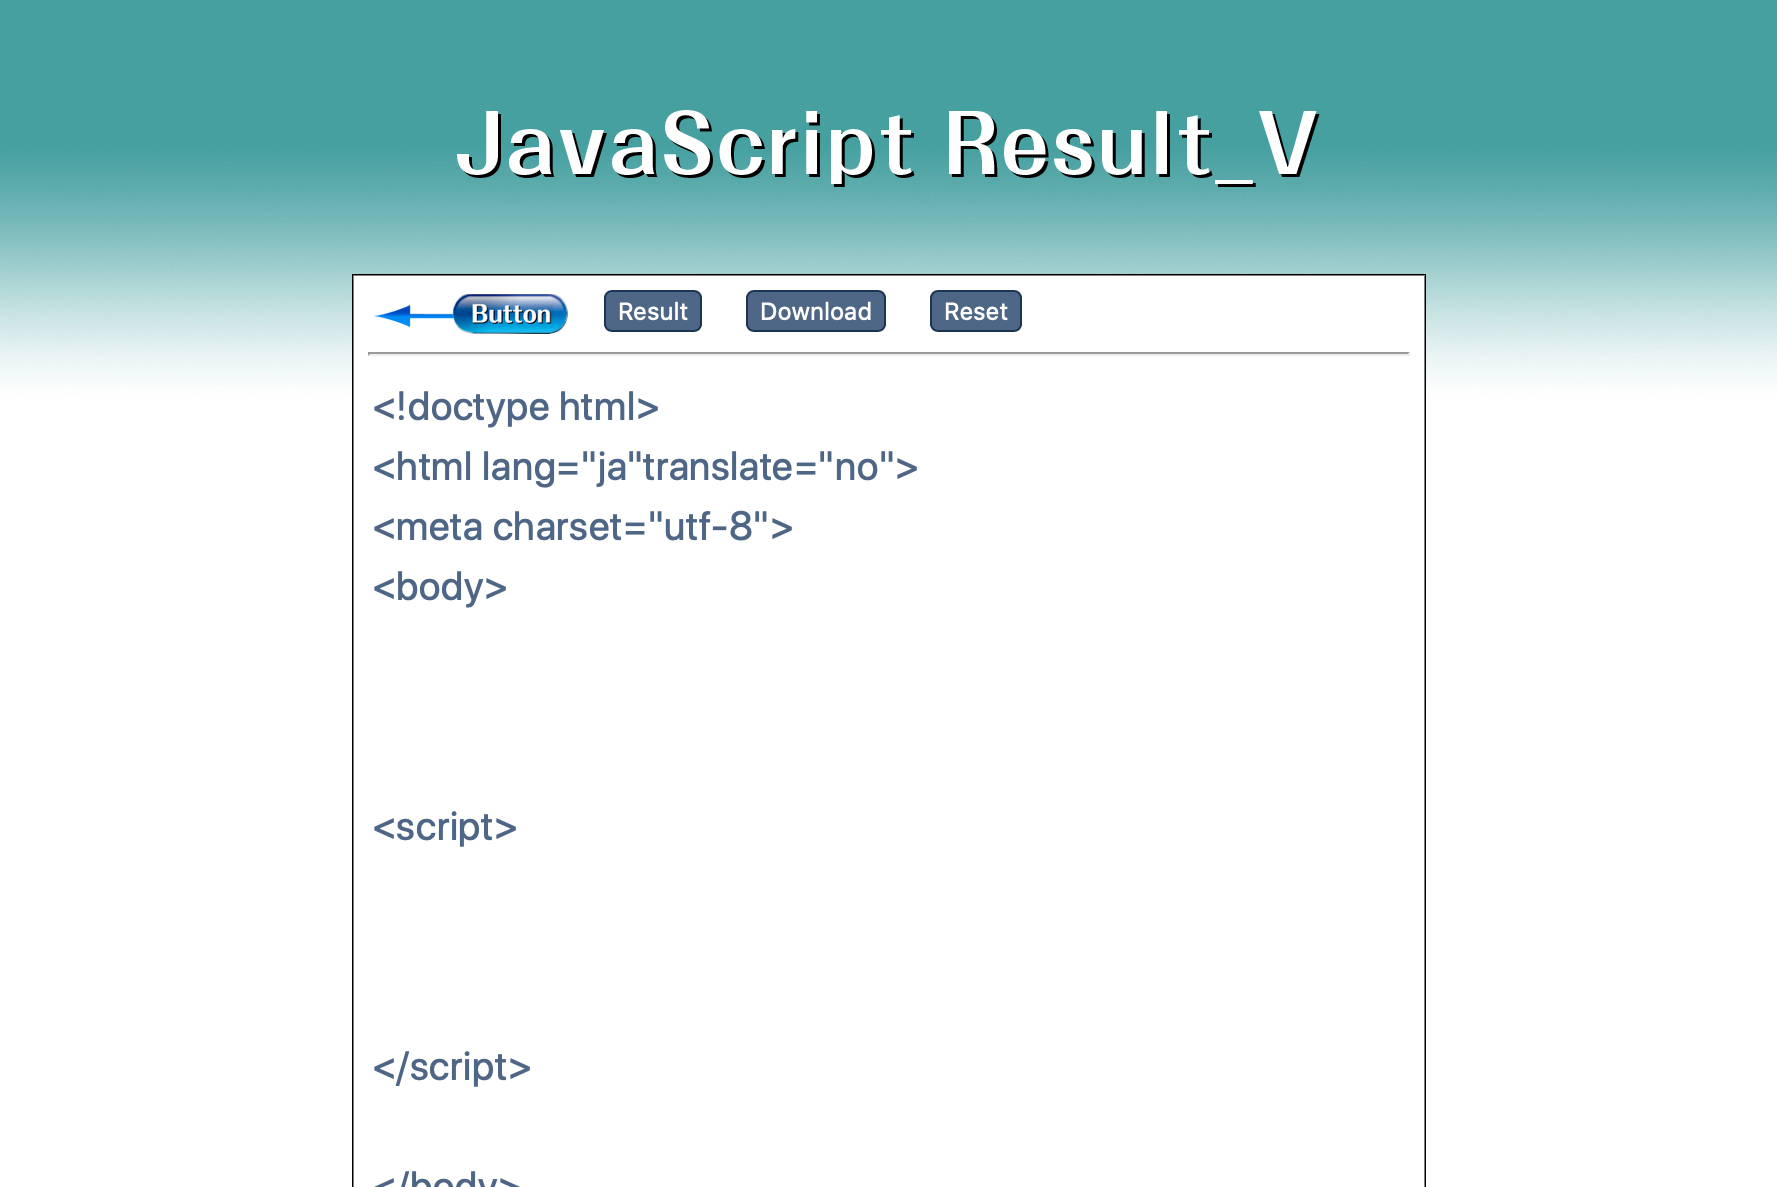Click "Result_V" in the page title
The image size is (1777, 1187).
point(1131,146)
